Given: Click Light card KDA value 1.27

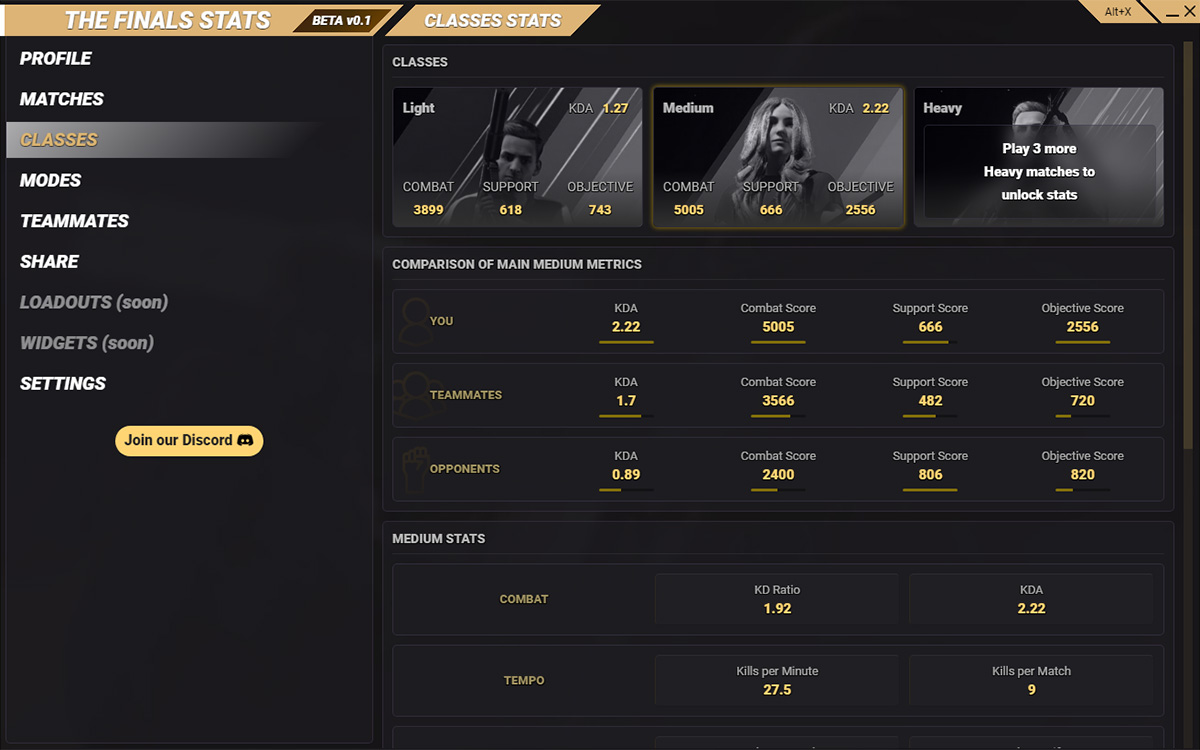Looking at the screenshot, I should pyautogui.click(x=615, y=108).
